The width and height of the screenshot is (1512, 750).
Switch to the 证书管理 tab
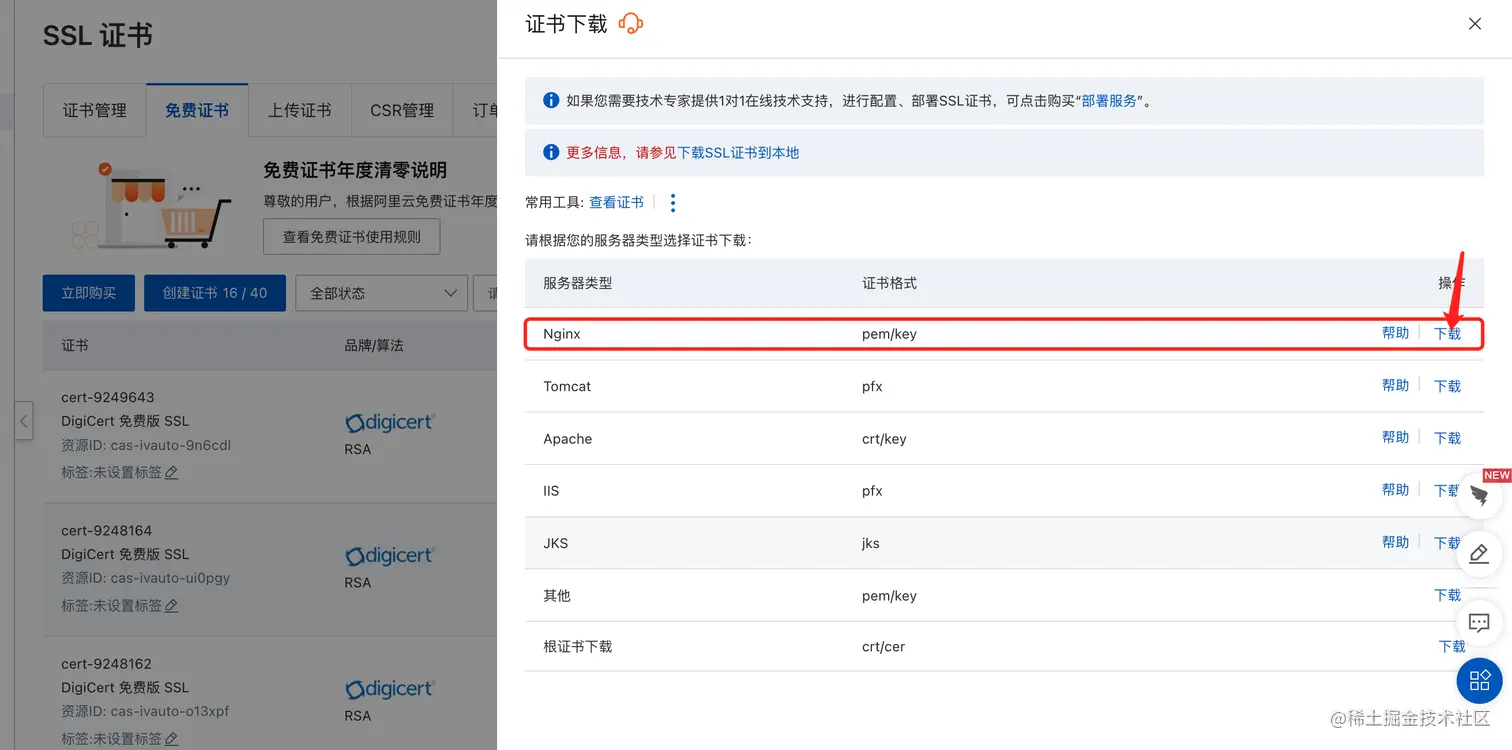95,110
